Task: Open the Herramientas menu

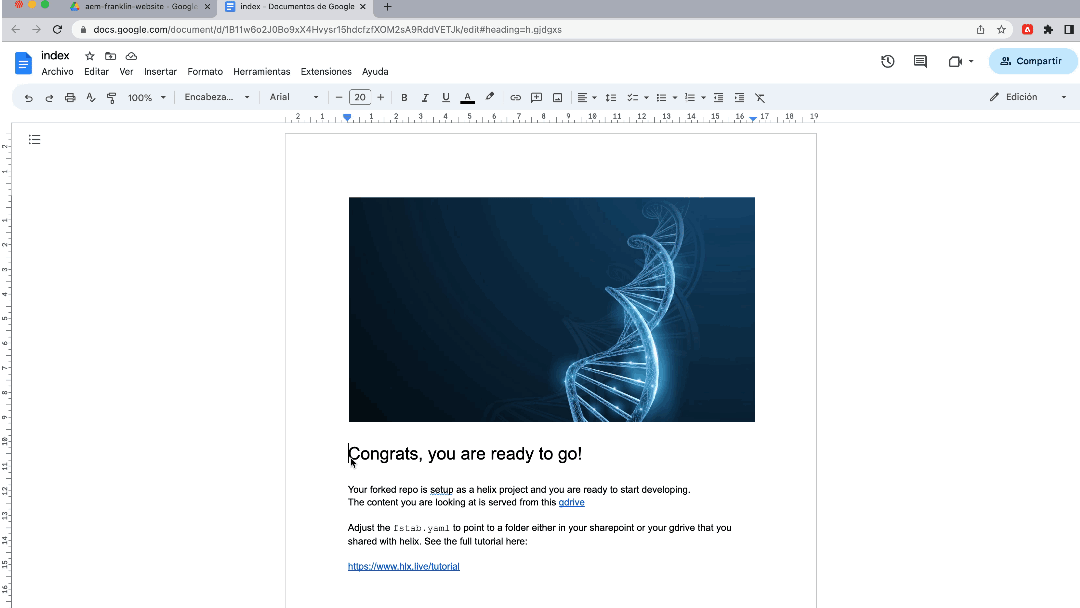Action: 261,72
